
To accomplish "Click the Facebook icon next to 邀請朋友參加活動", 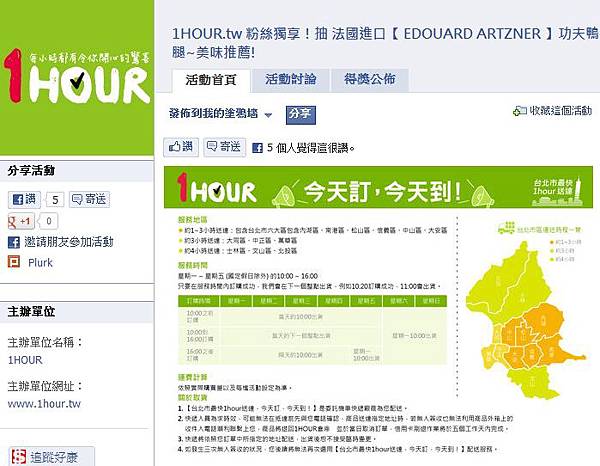I will click(x=14, y=242).
